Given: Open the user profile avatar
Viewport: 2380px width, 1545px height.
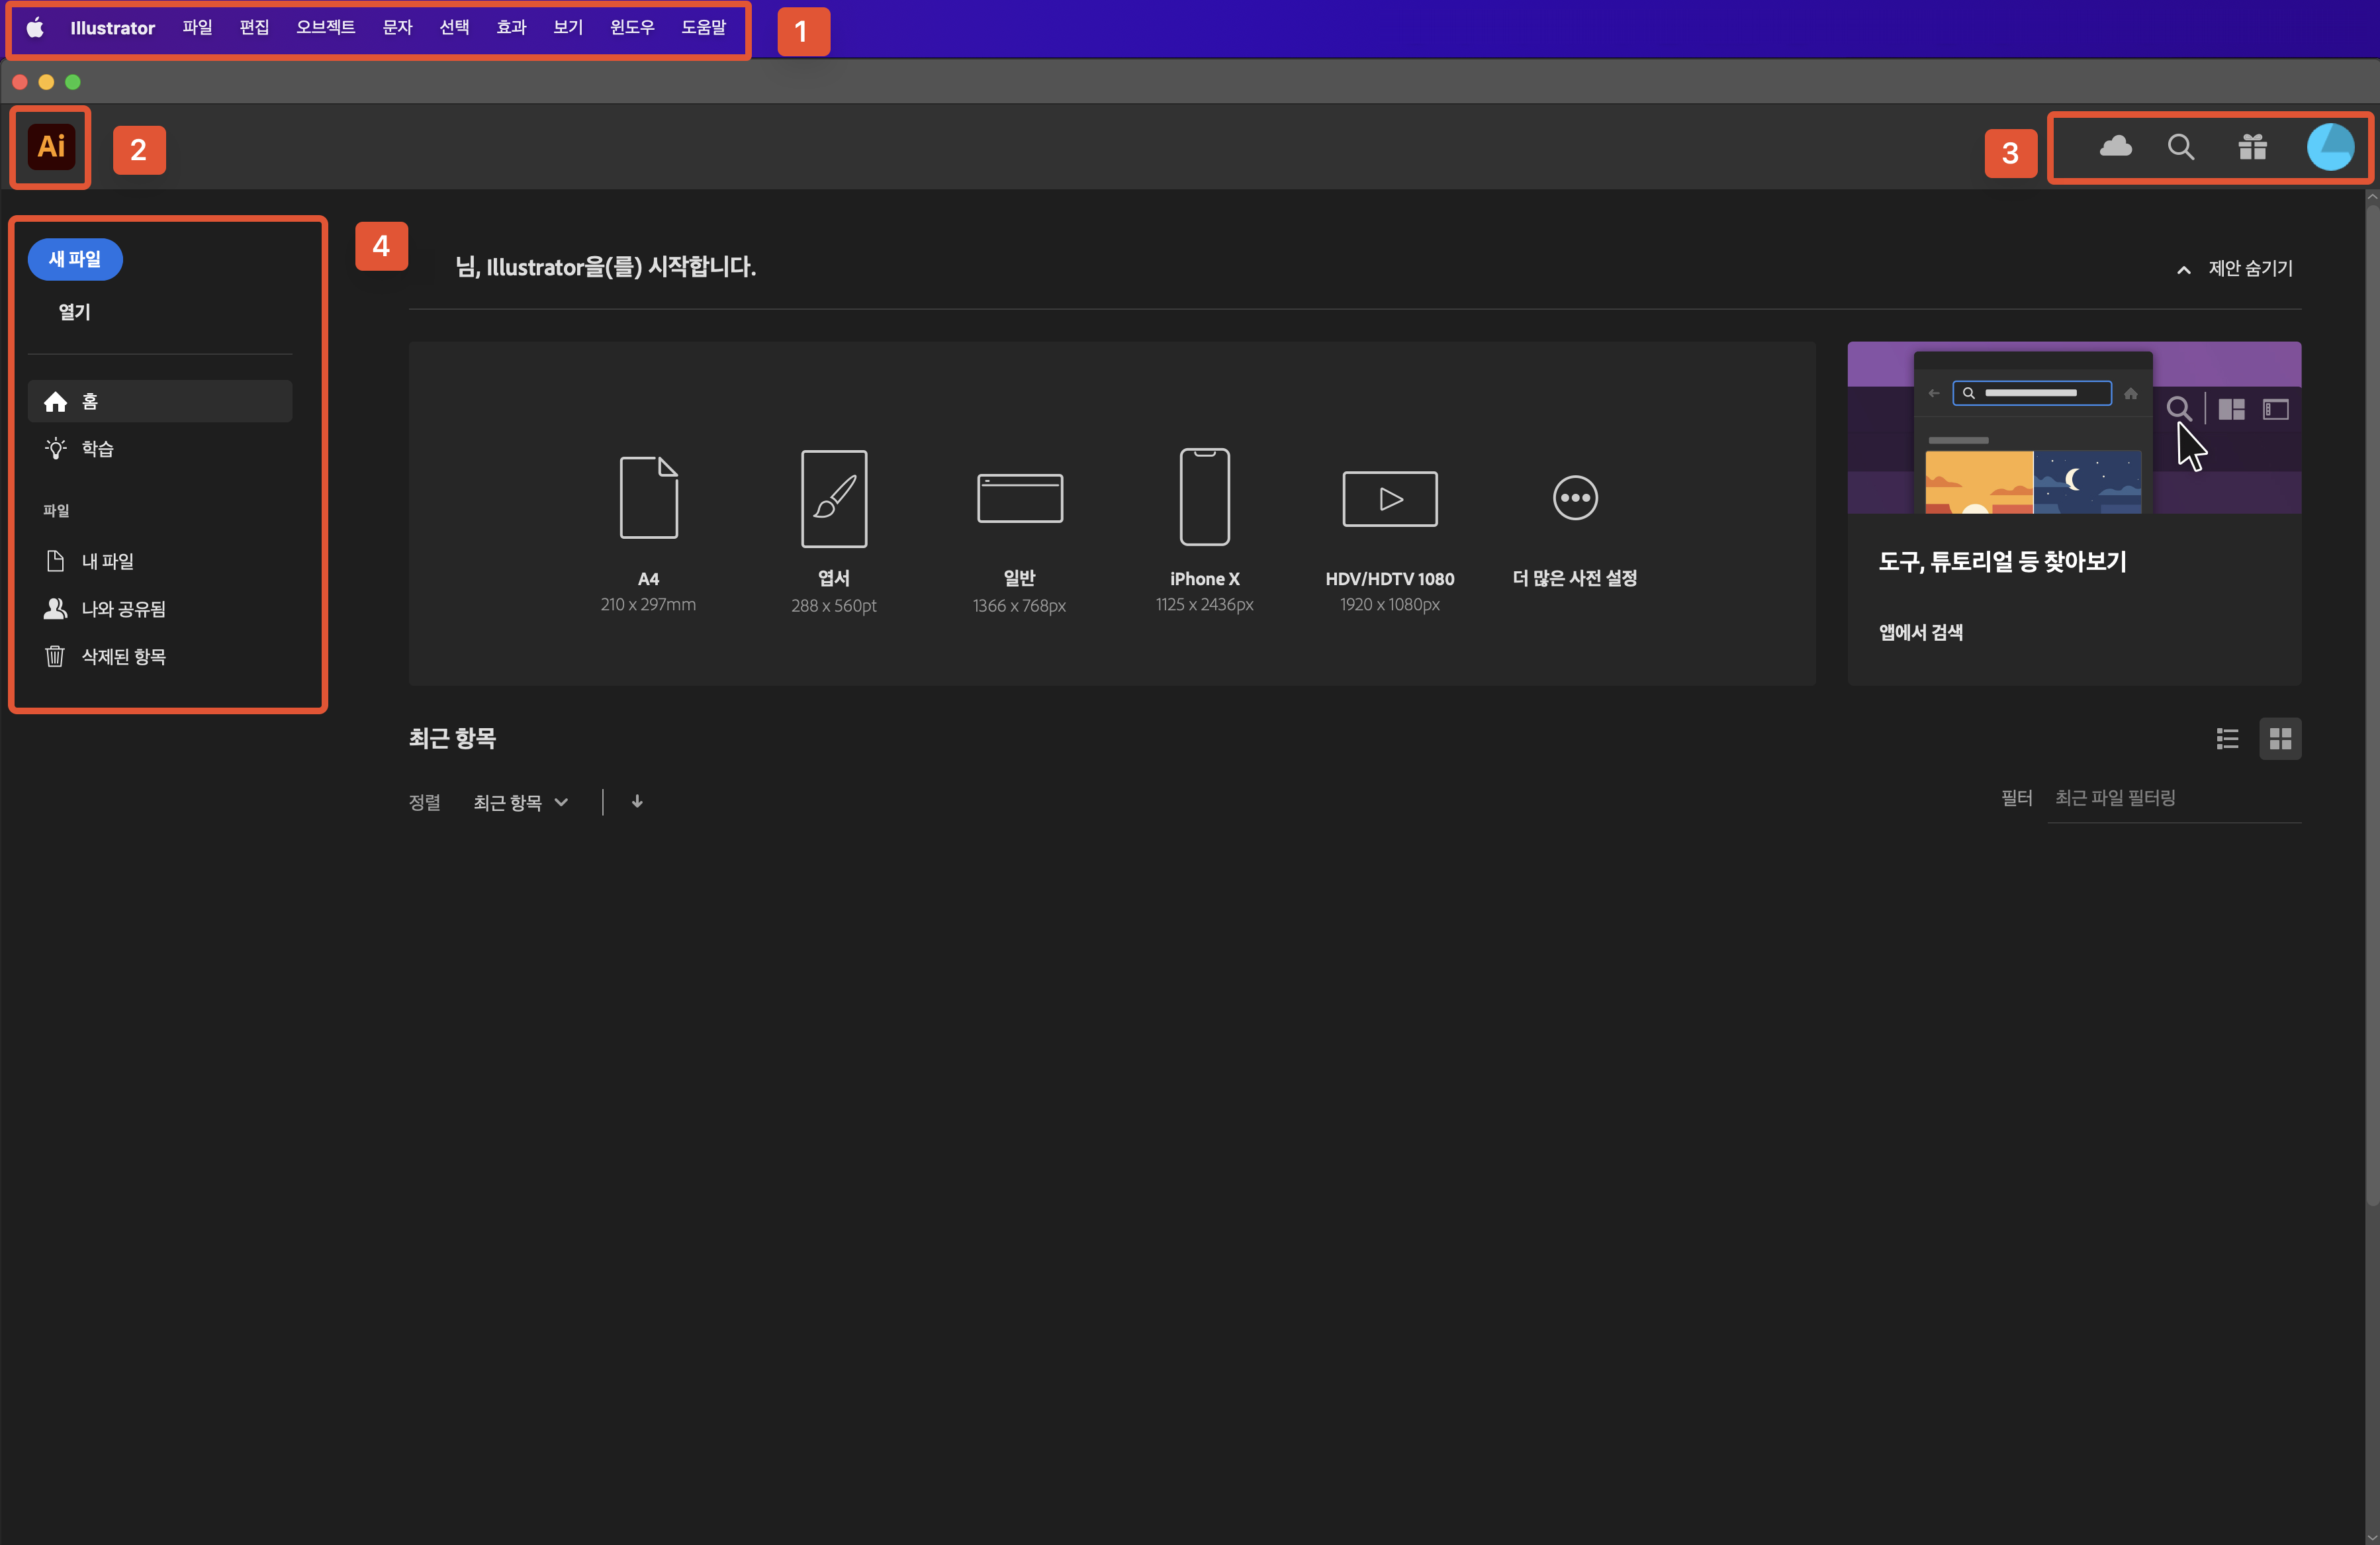Looking at the screenshot, I should point(2329,147).
